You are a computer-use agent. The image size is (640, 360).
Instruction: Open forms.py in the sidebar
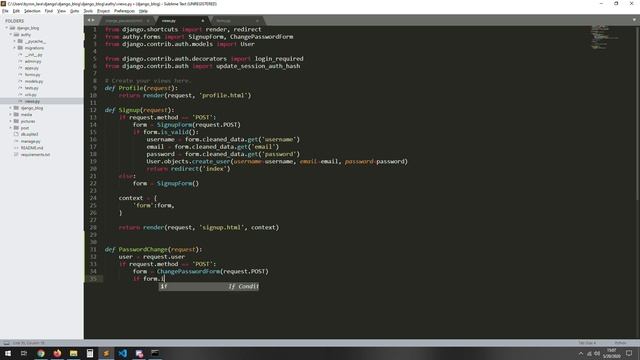[32, 75]
